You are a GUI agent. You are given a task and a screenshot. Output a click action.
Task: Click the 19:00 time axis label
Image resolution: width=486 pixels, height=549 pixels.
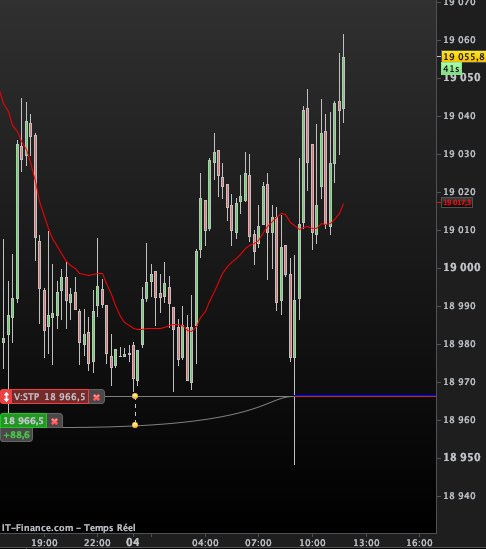click(44, 543)
